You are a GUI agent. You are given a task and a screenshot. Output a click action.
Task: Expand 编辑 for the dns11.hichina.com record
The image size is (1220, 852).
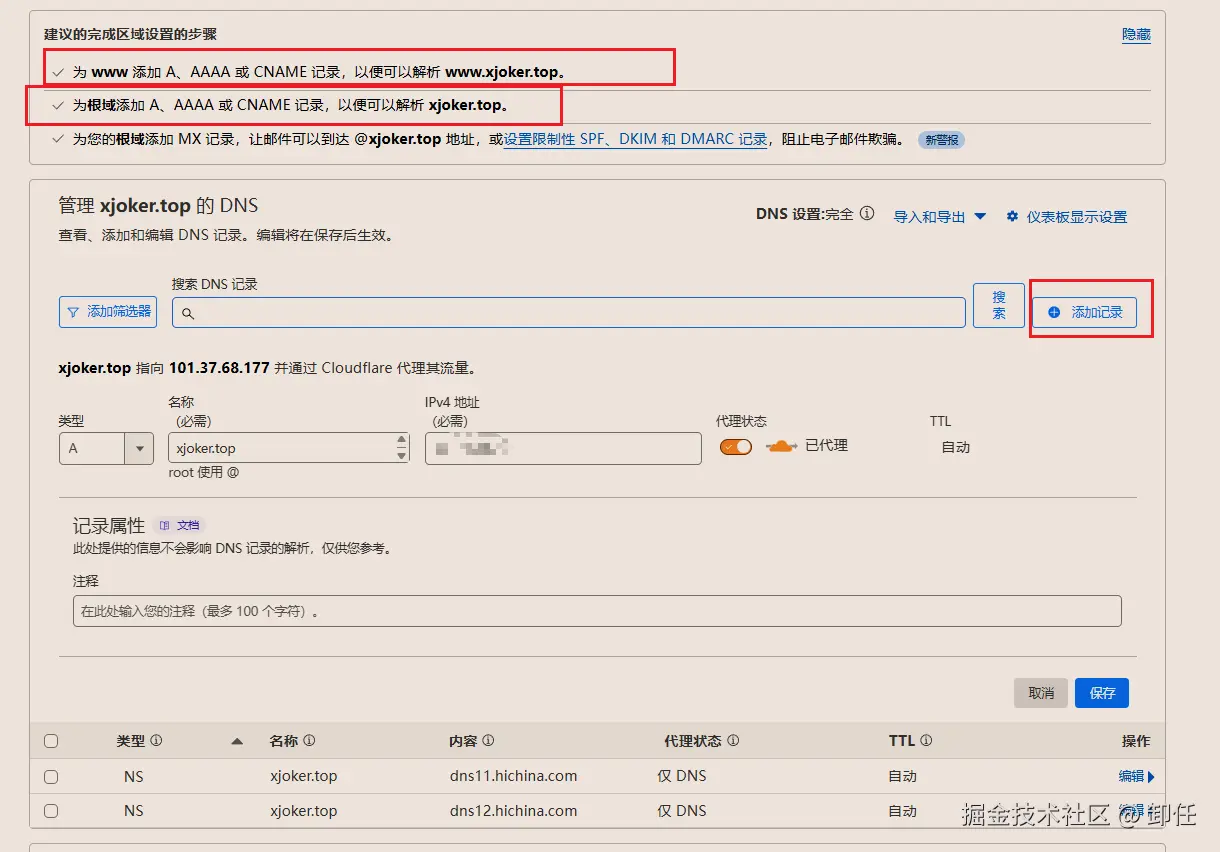click(x=1136, y=776)
